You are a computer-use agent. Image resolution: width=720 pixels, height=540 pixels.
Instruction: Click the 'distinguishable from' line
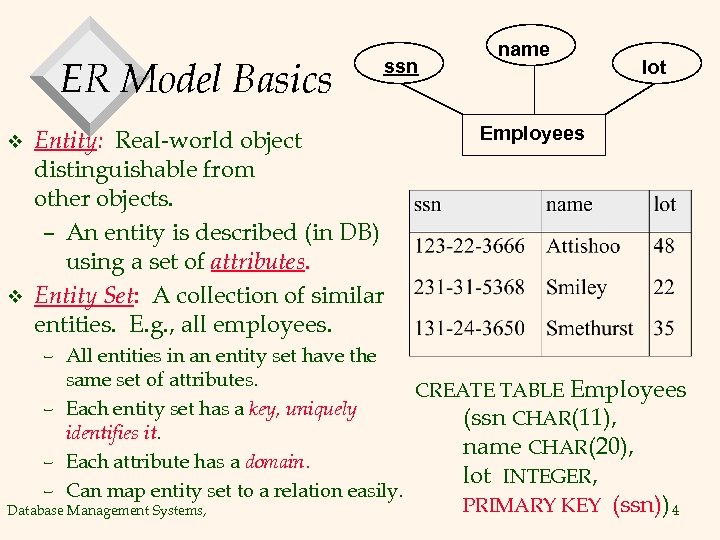(x=144, y=170)
